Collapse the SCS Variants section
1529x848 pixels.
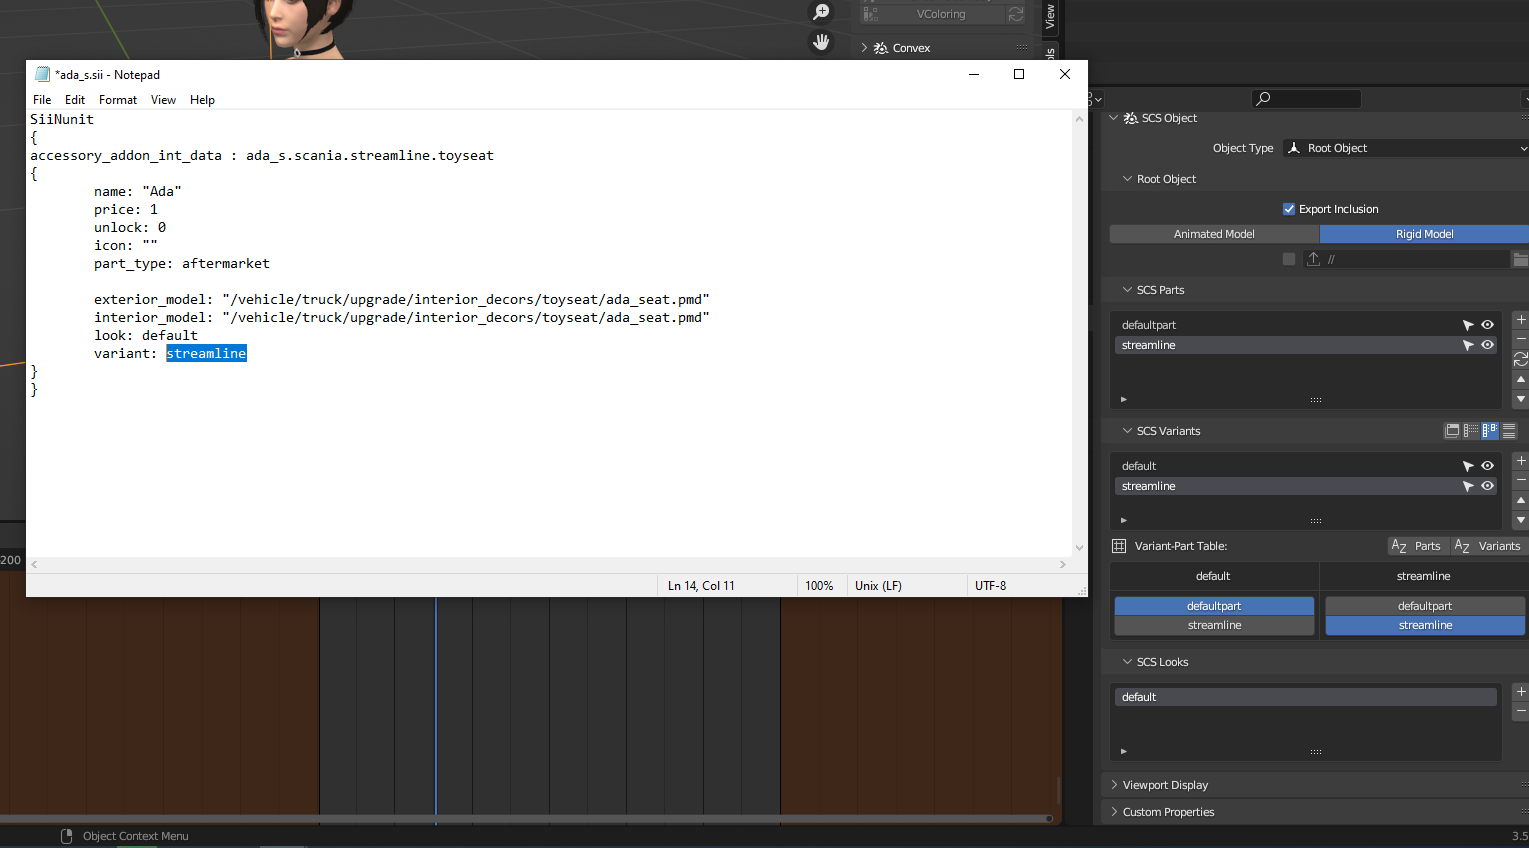[1127, 431]
